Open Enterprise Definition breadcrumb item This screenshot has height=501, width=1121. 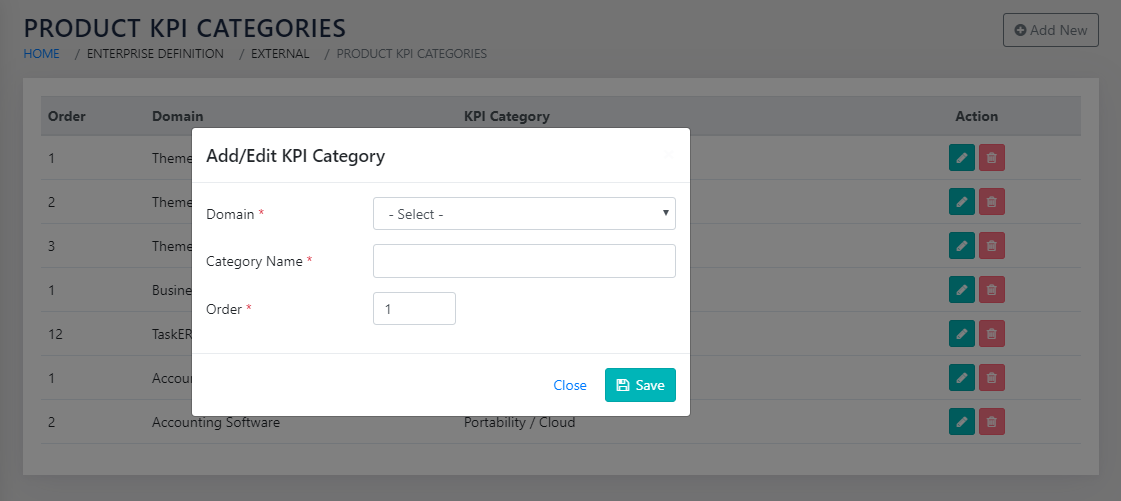(x=155, y=54)
